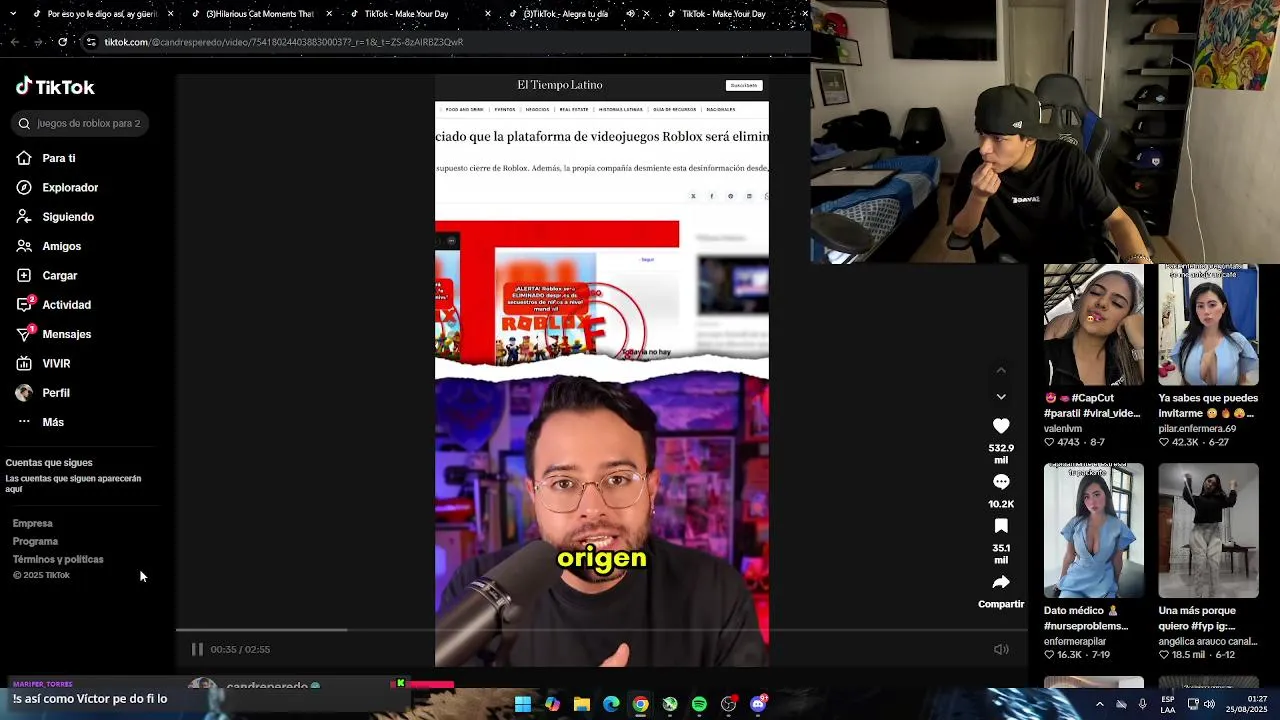The image size is (1280, 720).
Task: Pause the TikTok video
Action: [197, 649]
